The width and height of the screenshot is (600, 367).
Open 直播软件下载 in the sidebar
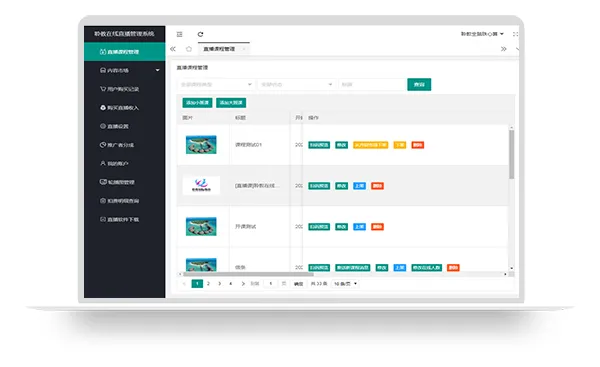tap(125, 219)
